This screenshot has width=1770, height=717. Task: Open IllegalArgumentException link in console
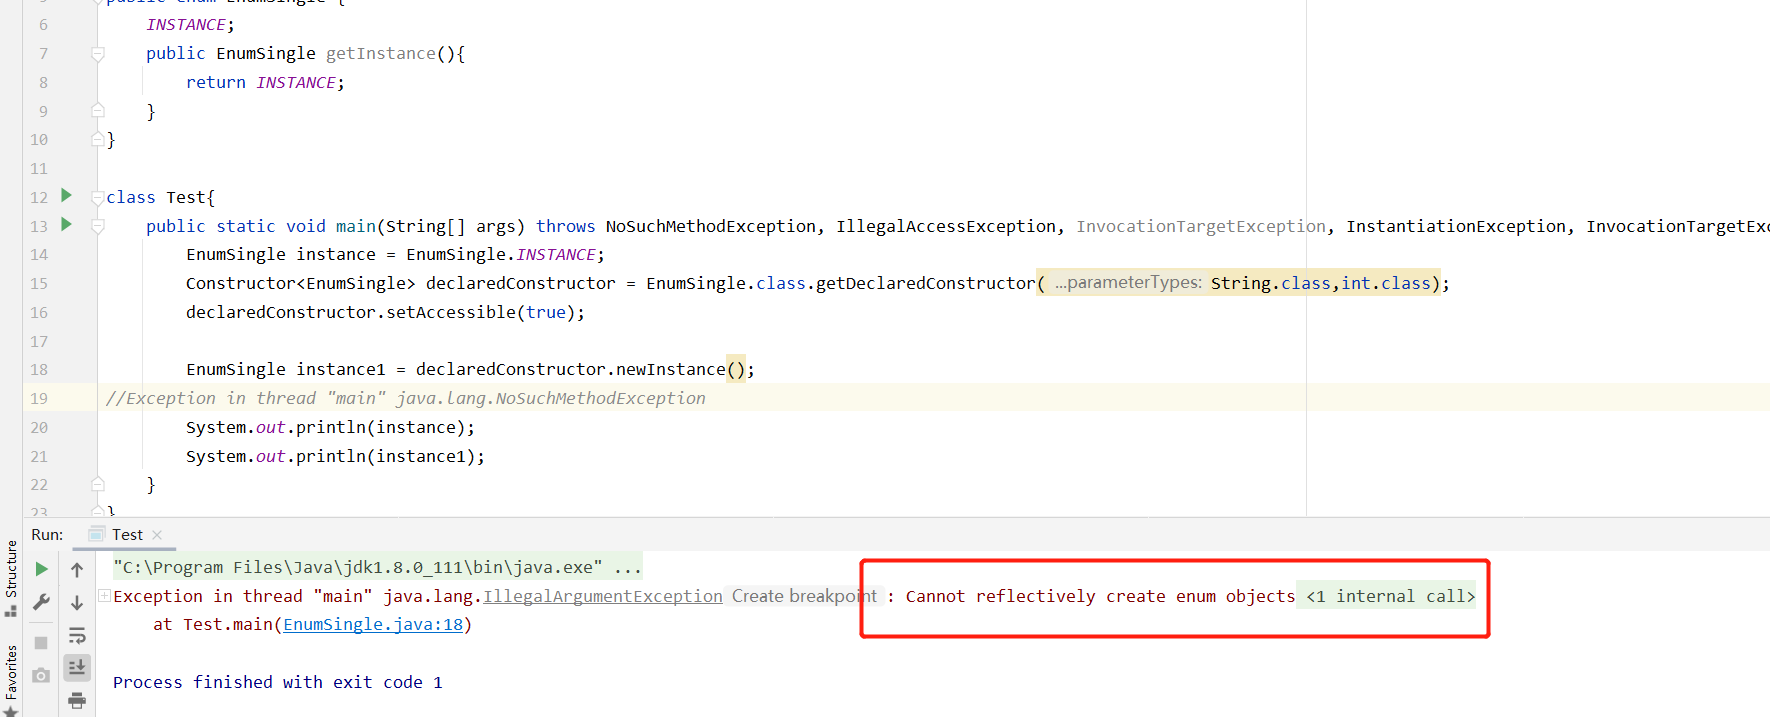point(603,596)
